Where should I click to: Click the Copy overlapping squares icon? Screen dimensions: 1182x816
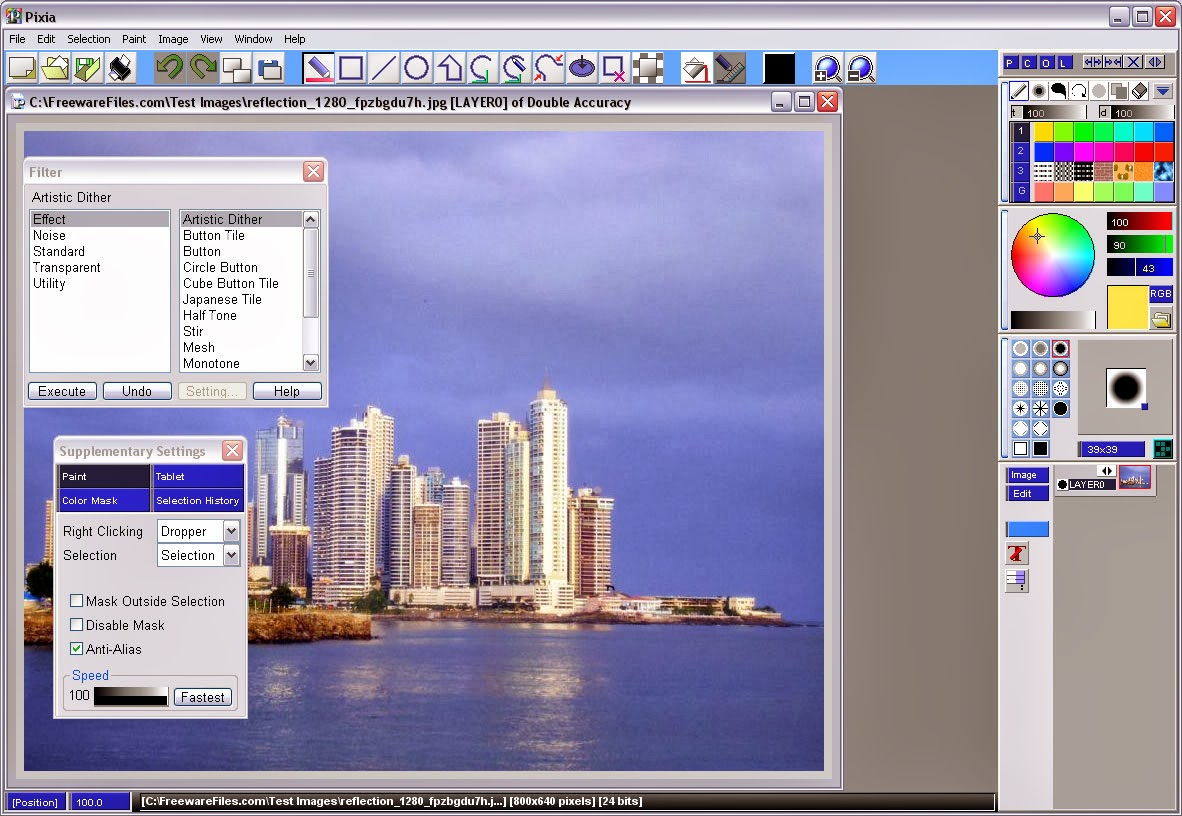coord(236,69)
